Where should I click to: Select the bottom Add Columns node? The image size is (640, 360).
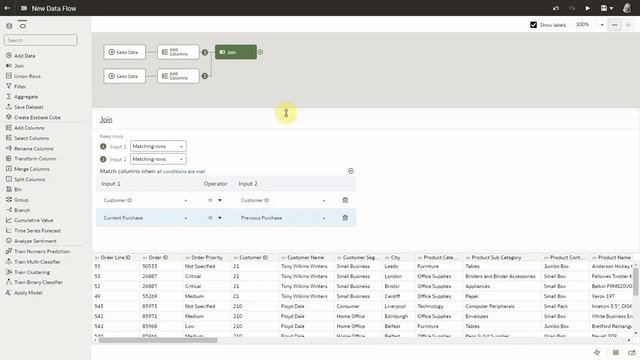click(x=178, y=76)
